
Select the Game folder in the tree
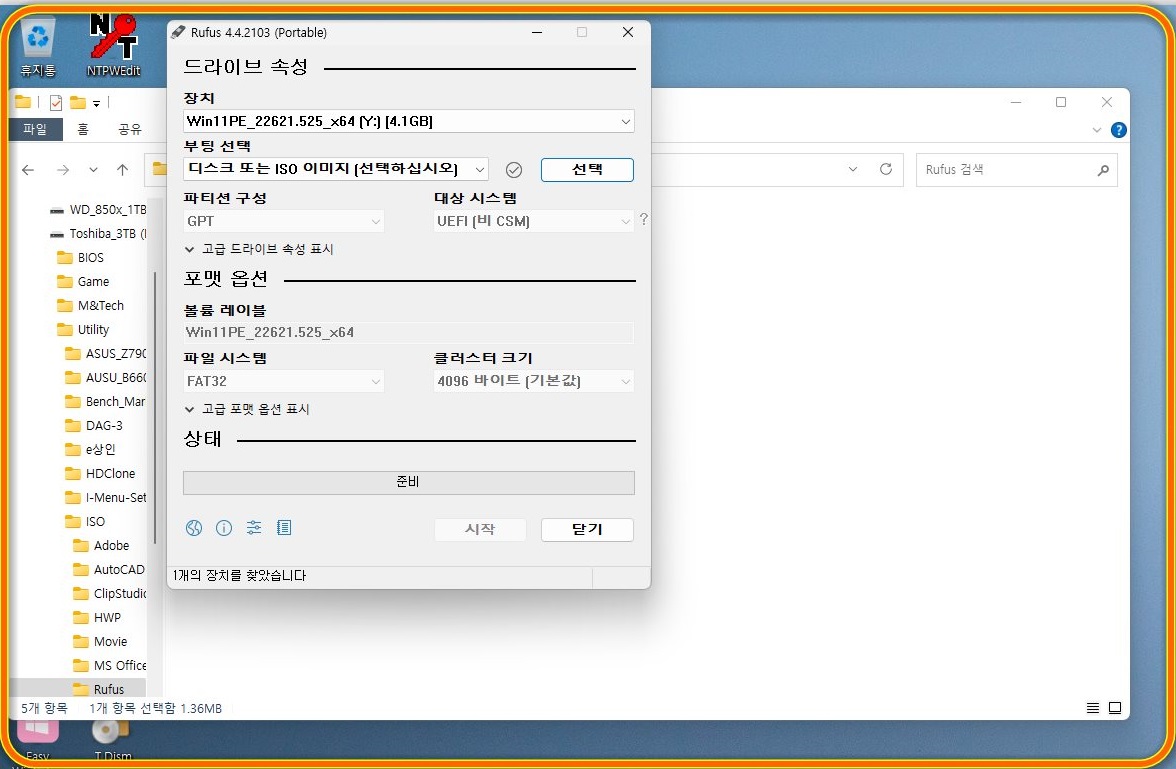click(84, 281)
